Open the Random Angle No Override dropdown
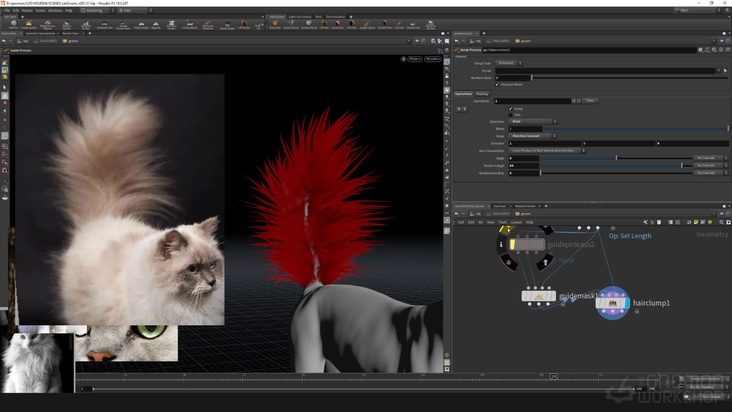 tap(710, 165)
